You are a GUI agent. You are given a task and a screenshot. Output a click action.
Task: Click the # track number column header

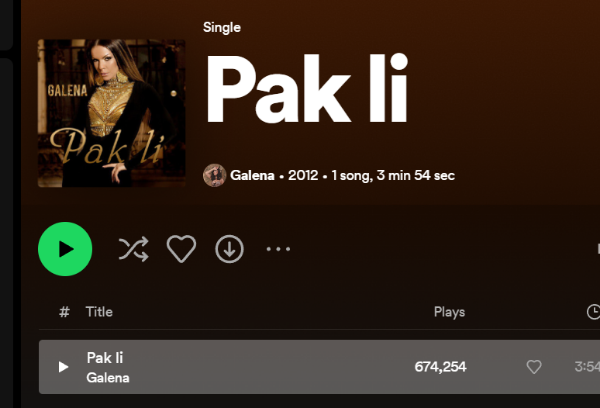point(64,312)
